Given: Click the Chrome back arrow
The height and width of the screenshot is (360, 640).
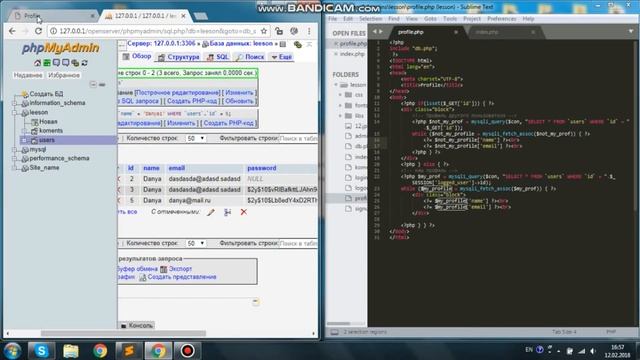Looking at the screenshot, I should 12,31.
